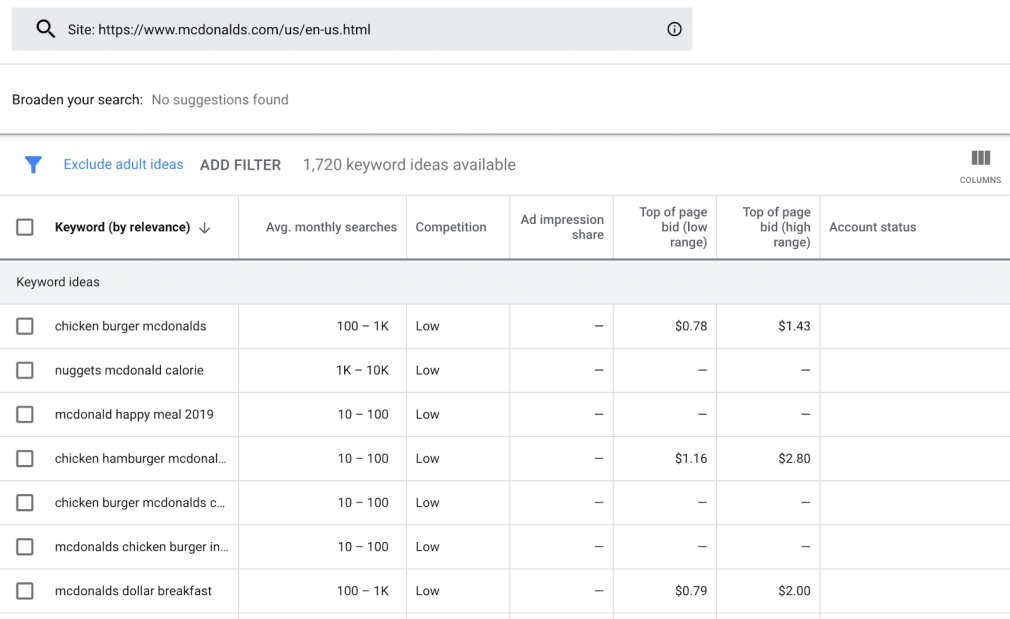Click keyword text chicken burger mcdonalds
1010x619 pixels.
(x=130, y=326)
